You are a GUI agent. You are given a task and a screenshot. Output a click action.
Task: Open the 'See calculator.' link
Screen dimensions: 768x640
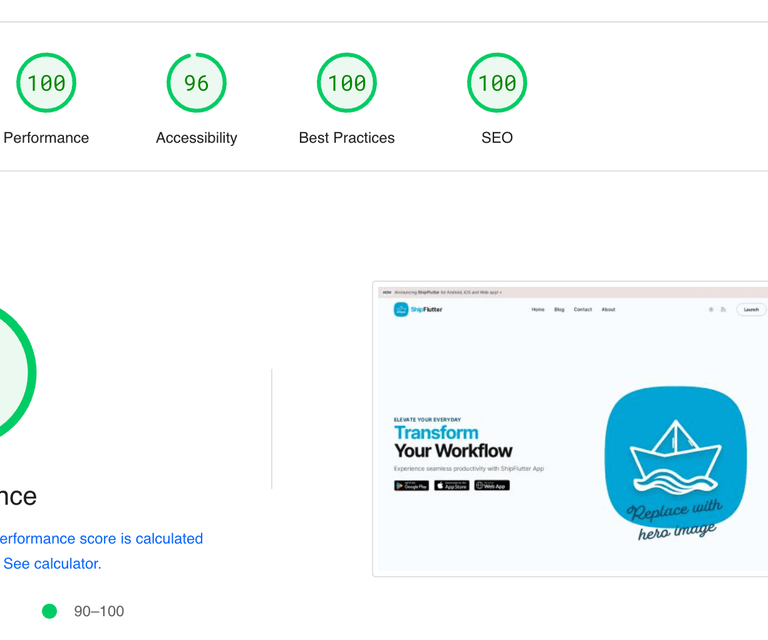click(x=52, y=564)
